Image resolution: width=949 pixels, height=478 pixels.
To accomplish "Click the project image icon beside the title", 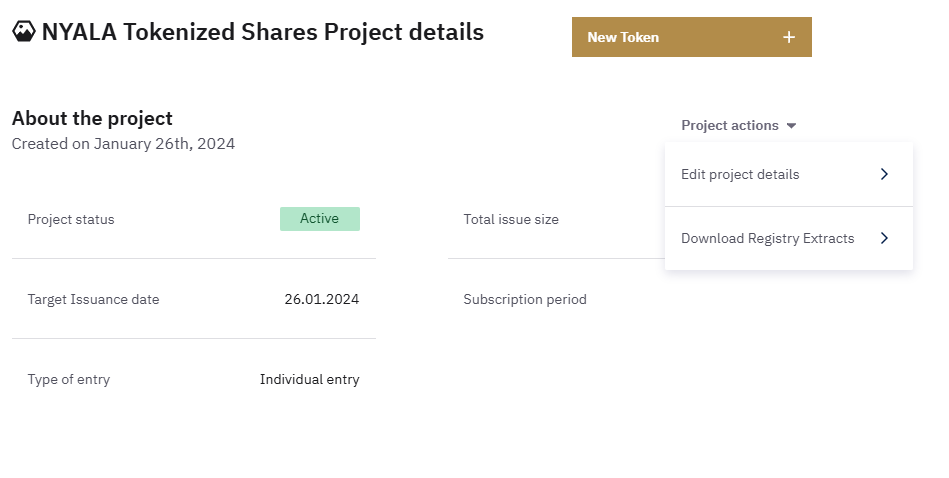I will [x=24, y=32].
